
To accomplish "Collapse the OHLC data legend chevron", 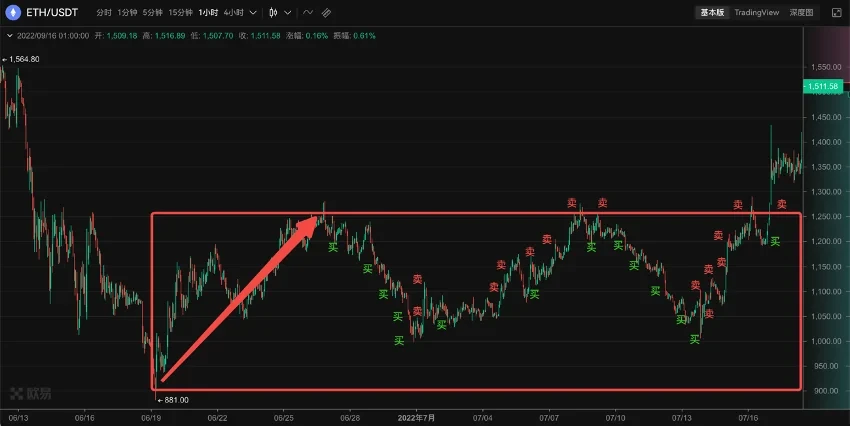I will (x=10, y=35).
